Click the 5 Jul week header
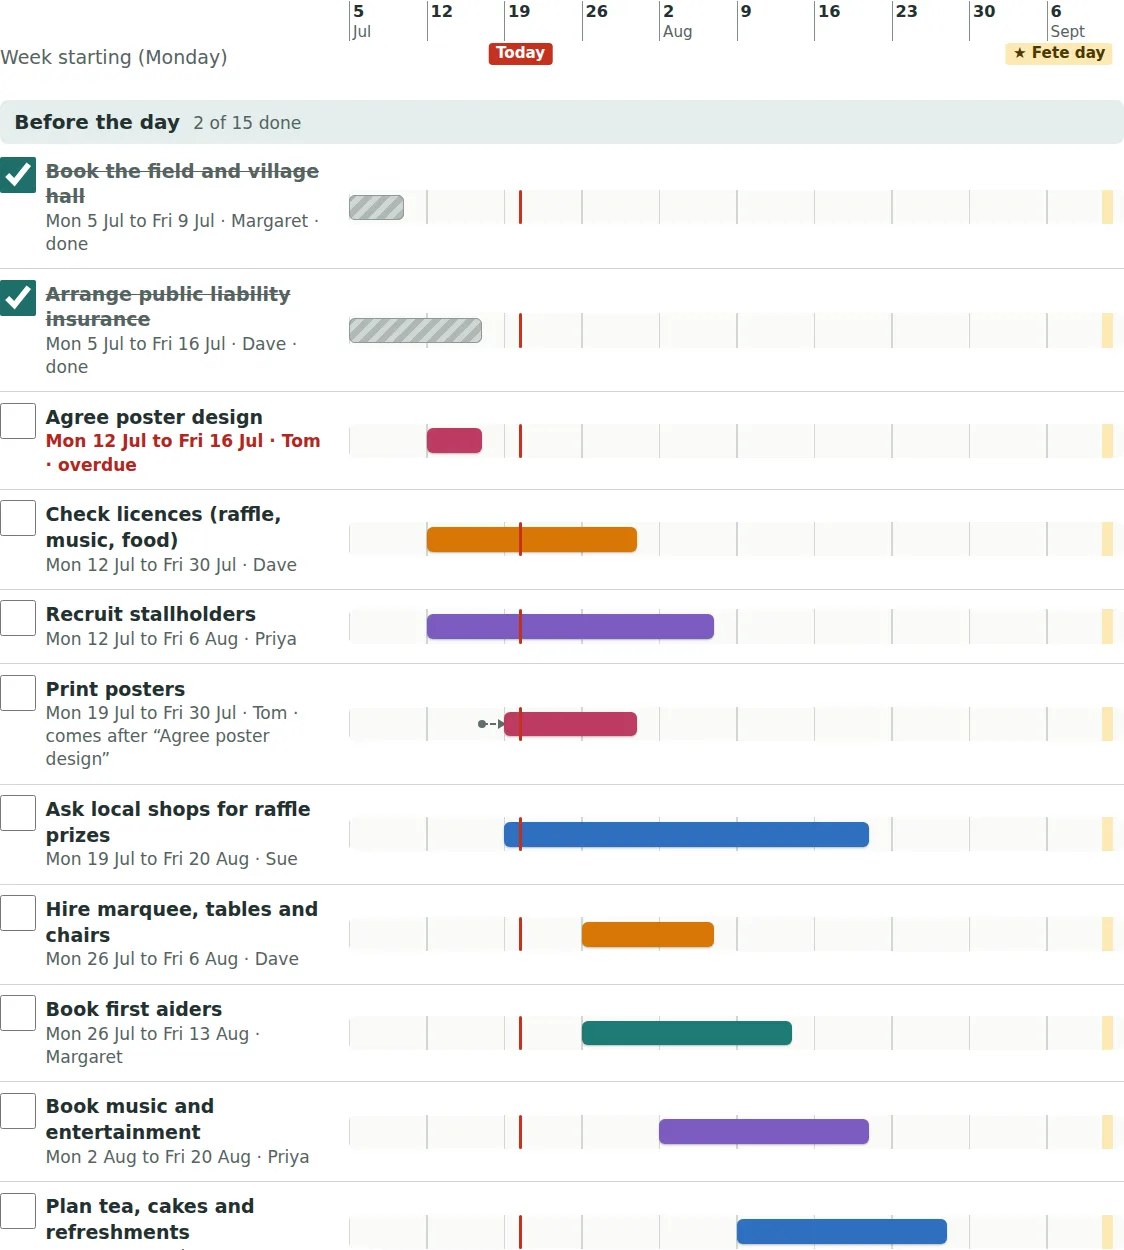This screenshot has height=1250, width=1124. tap(362, 21)
